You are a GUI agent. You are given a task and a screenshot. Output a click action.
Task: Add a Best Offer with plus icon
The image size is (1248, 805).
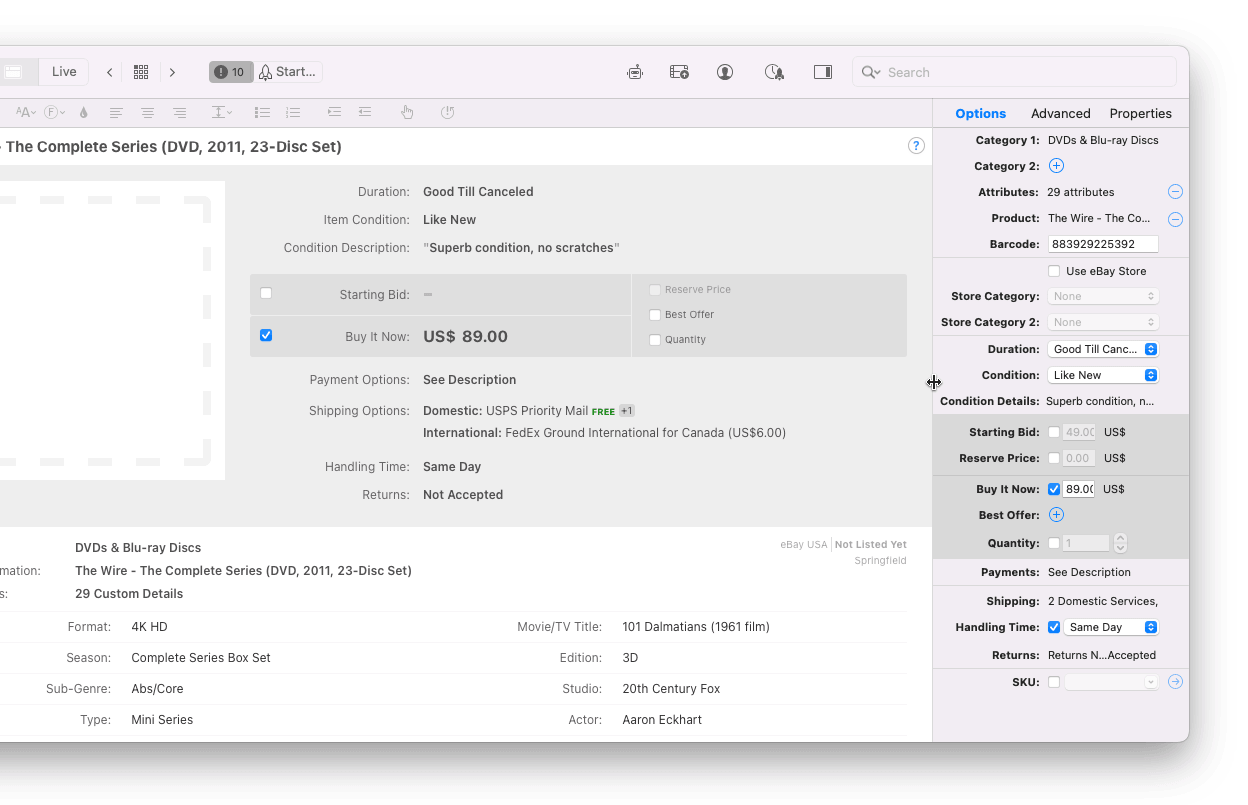pyautogui.click(x=1056, y=515)
